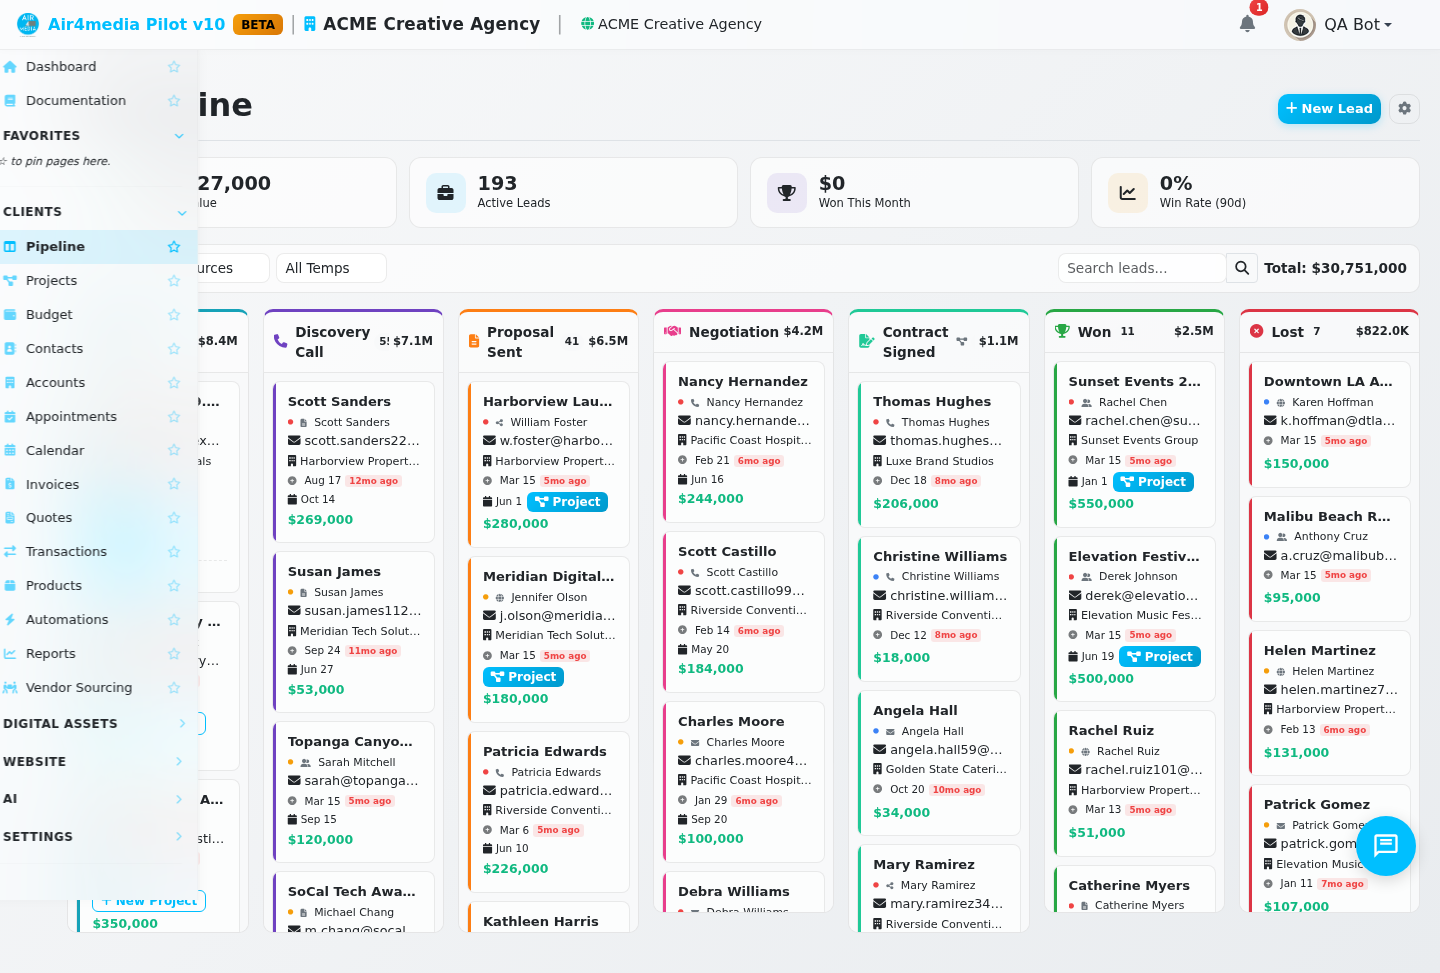Click the Dashboard home icon
This screenshot has width=1440, height=973.
[10, 67]
